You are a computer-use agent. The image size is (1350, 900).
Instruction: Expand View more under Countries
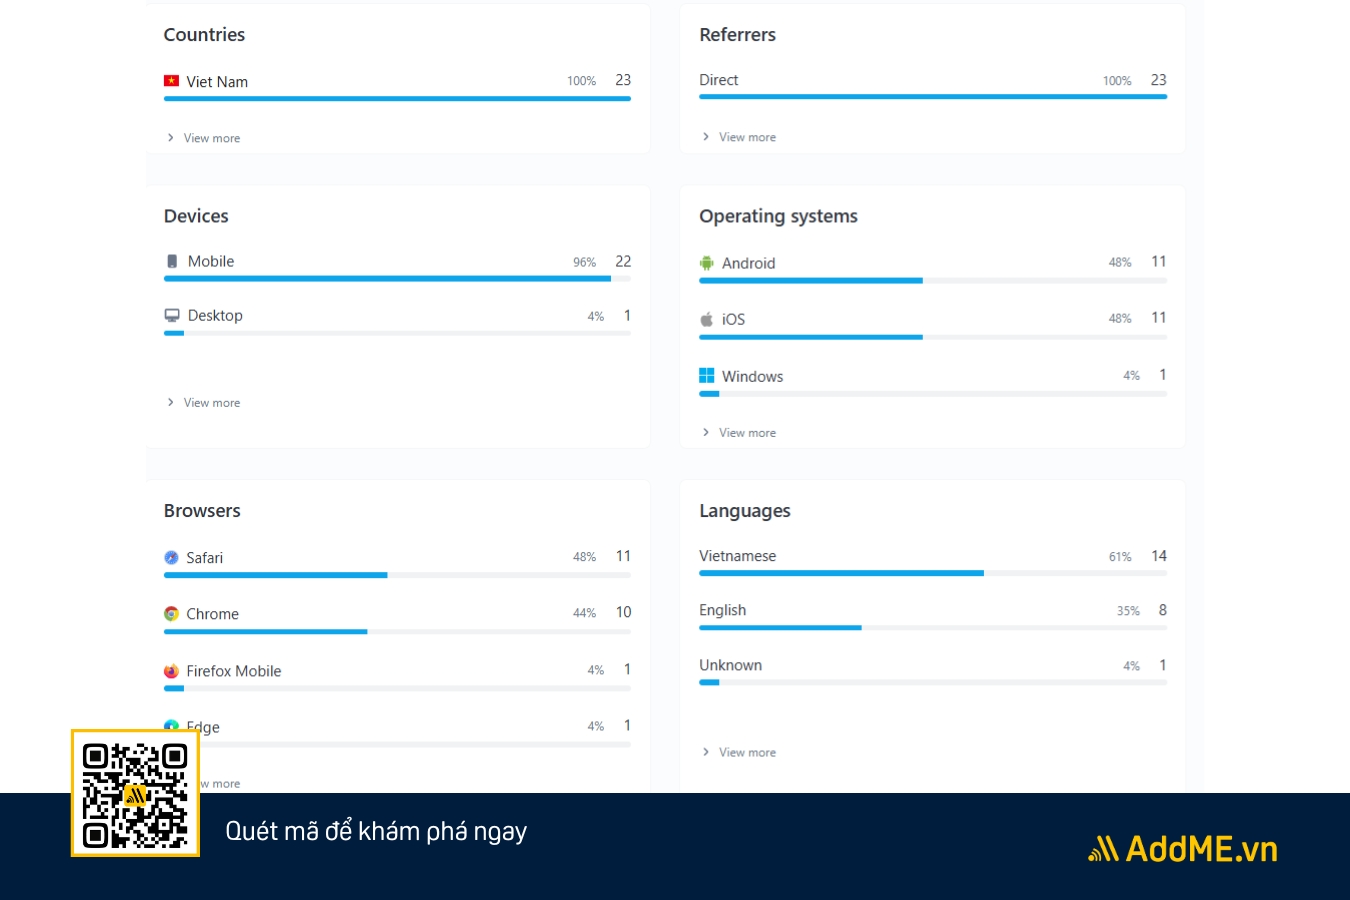pyautogui.click(x=204, y=138)
